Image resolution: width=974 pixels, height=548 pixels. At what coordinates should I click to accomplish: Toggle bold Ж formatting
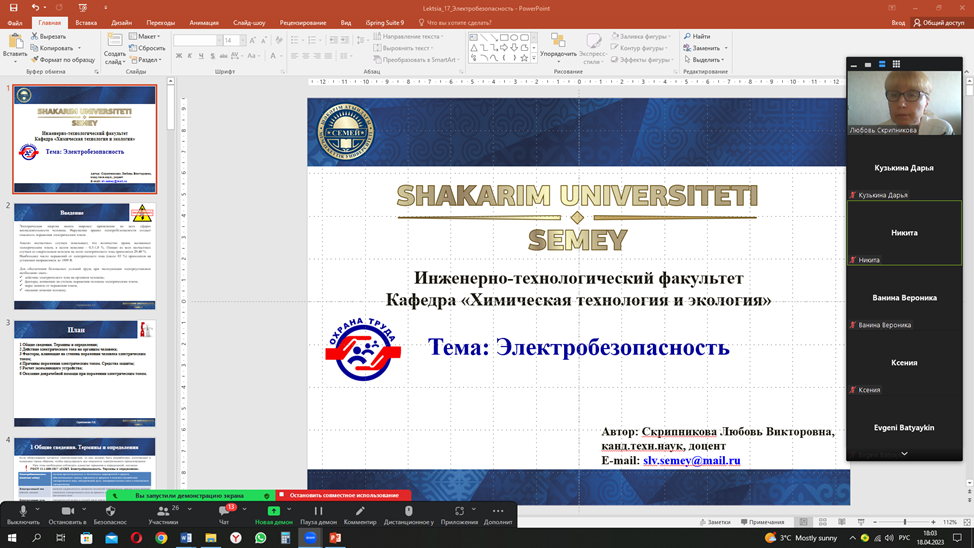(x=179, y=56)
